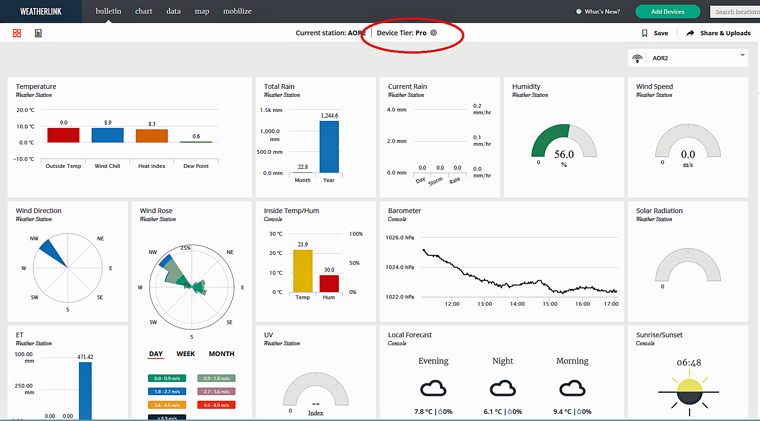
Task: Click the 4.5 - 8.9 m/s legend swatch
Action: point(216,405)
